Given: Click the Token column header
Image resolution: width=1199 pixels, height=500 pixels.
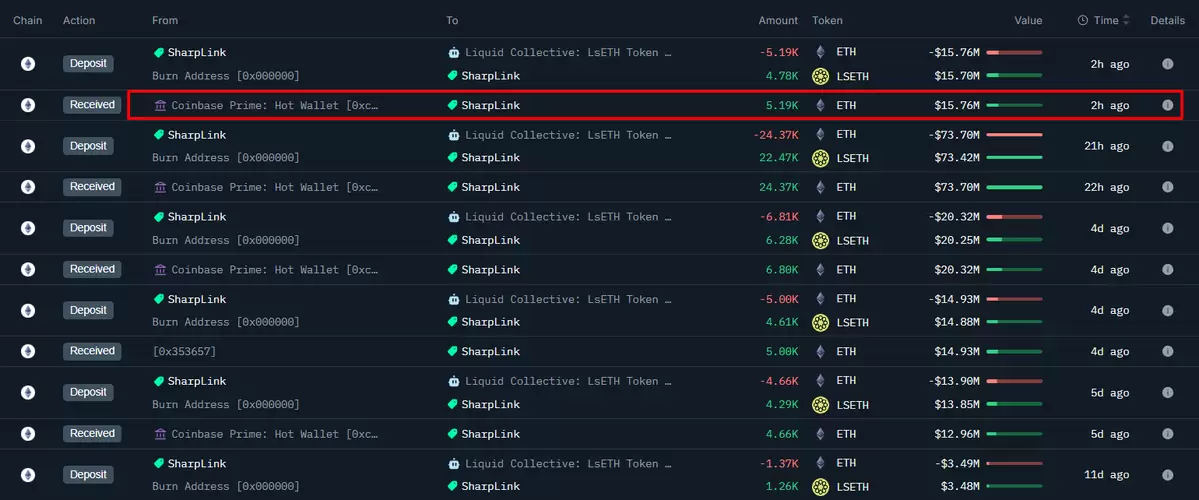Looking at the screenshot, I should click(827, 21).
